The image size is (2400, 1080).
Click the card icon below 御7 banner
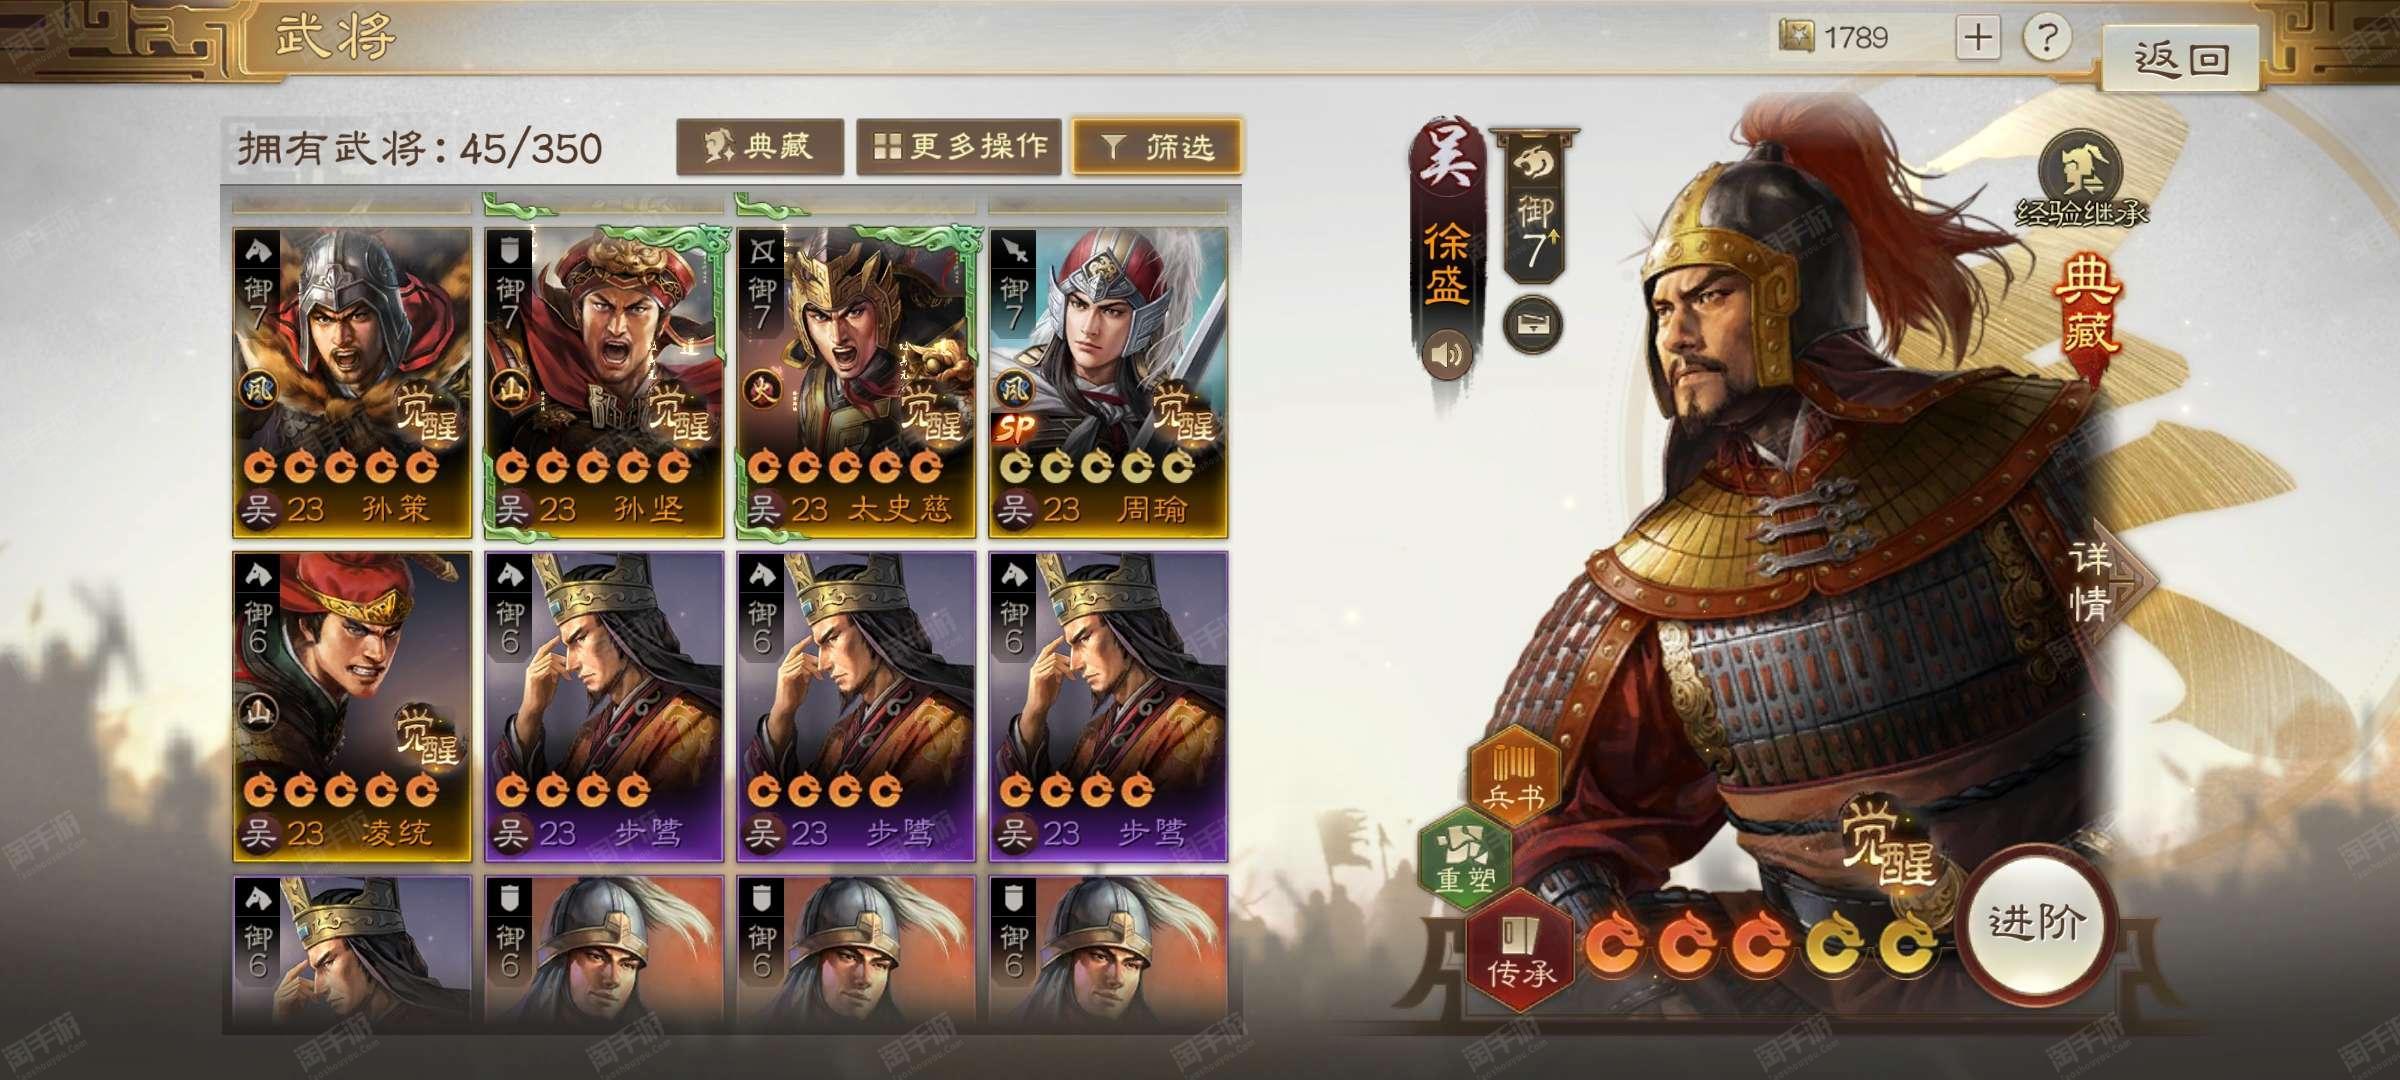tap(1533, 325)
